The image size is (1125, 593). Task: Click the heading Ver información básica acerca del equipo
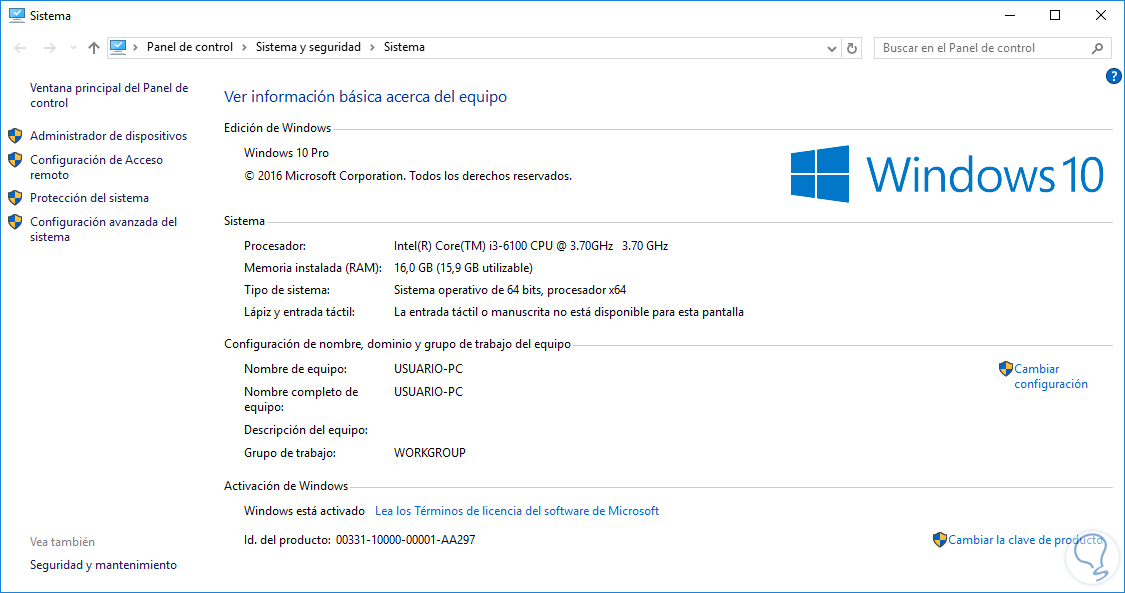pyautogui.click(x=365, y=97)
